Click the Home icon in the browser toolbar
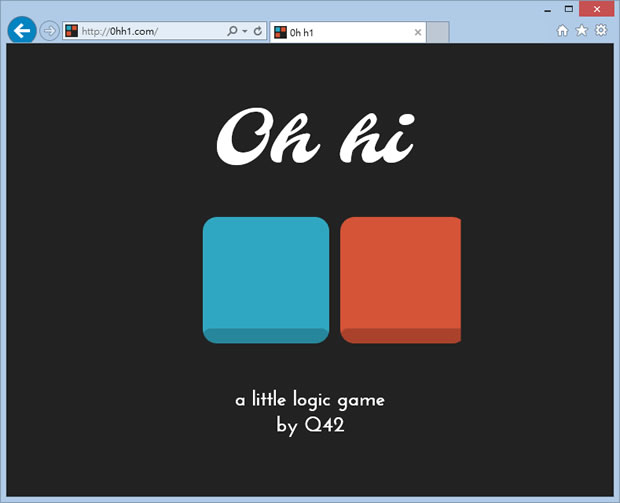This screenshot has width=620, height=503. (x=562, y=30)
